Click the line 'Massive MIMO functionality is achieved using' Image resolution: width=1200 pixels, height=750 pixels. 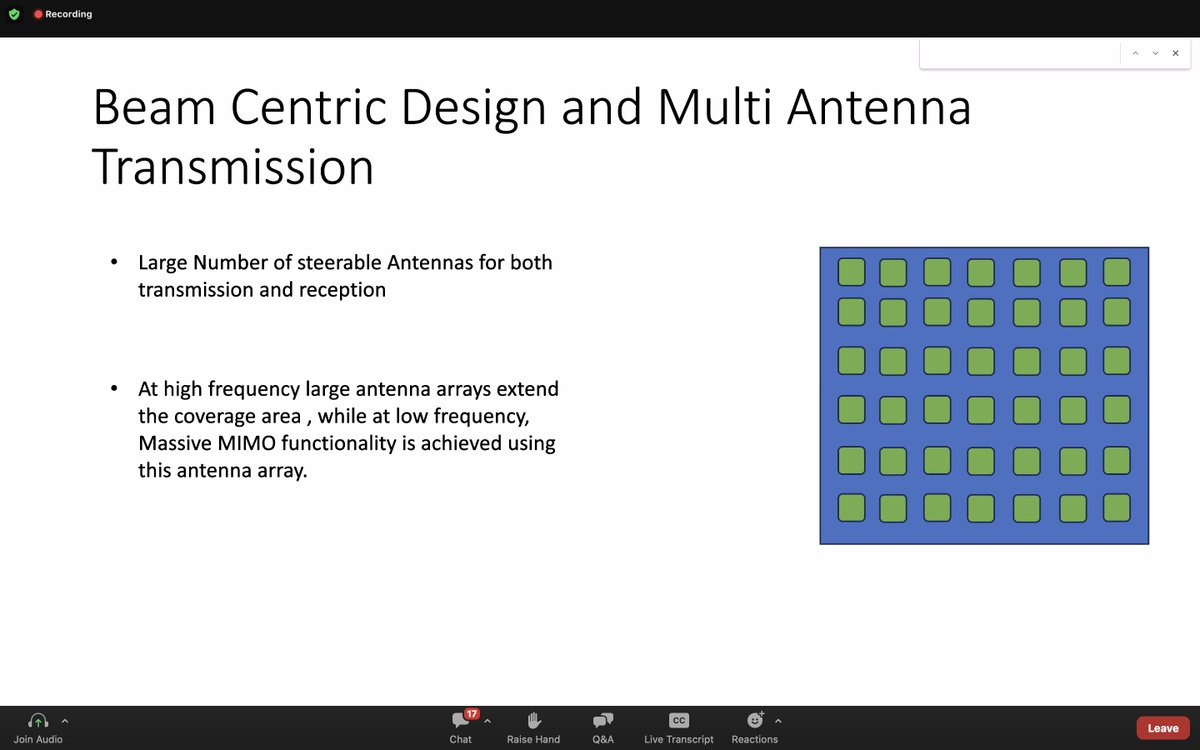(x=347, y=442)
